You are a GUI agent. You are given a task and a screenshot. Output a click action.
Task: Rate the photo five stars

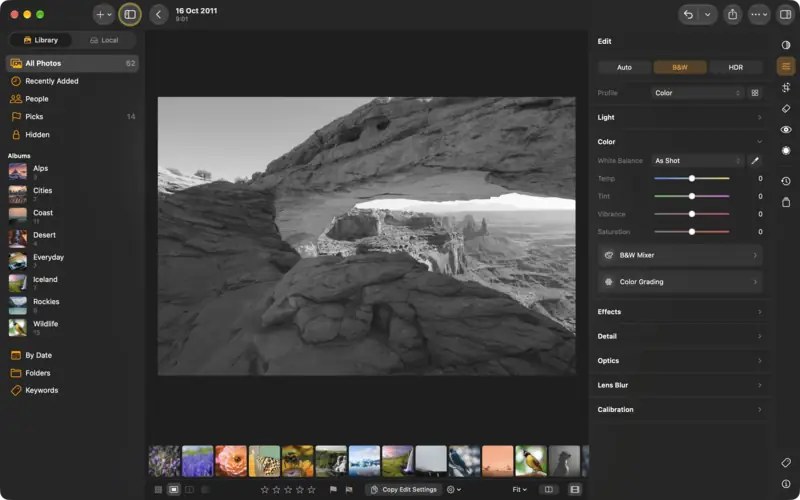tap(311, 490)
